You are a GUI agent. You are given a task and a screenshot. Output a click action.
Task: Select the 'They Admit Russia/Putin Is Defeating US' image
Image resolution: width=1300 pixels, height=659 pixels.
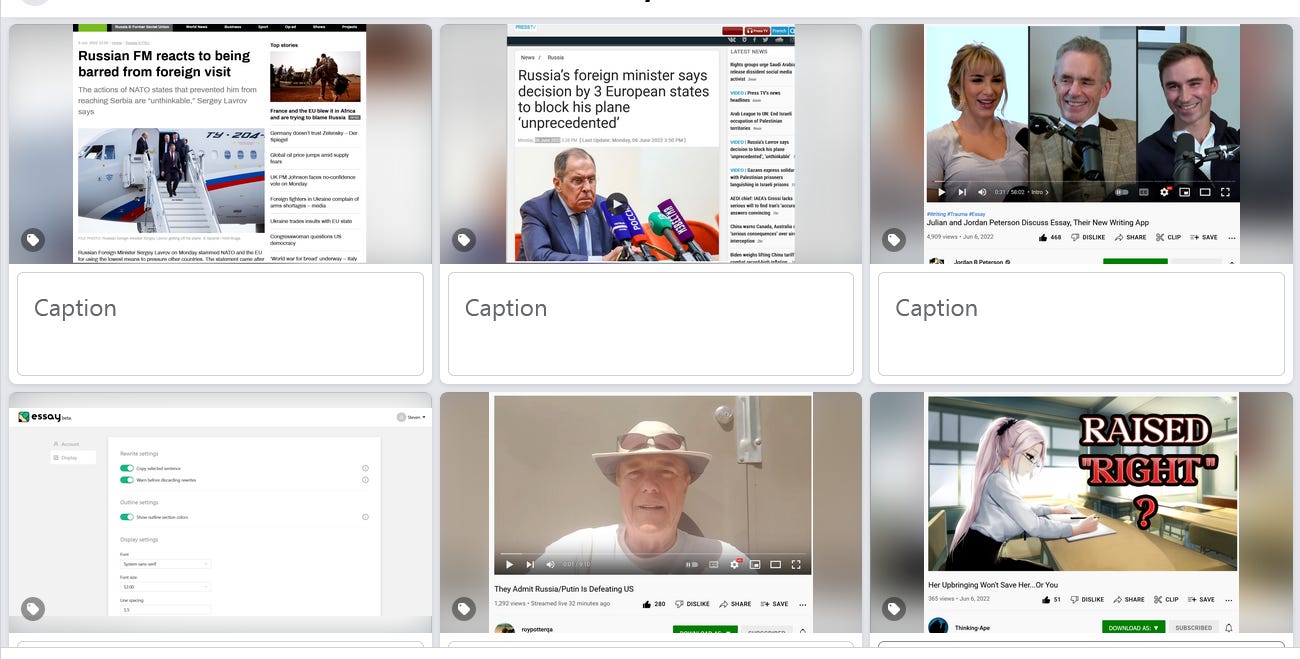coord(650,512)
